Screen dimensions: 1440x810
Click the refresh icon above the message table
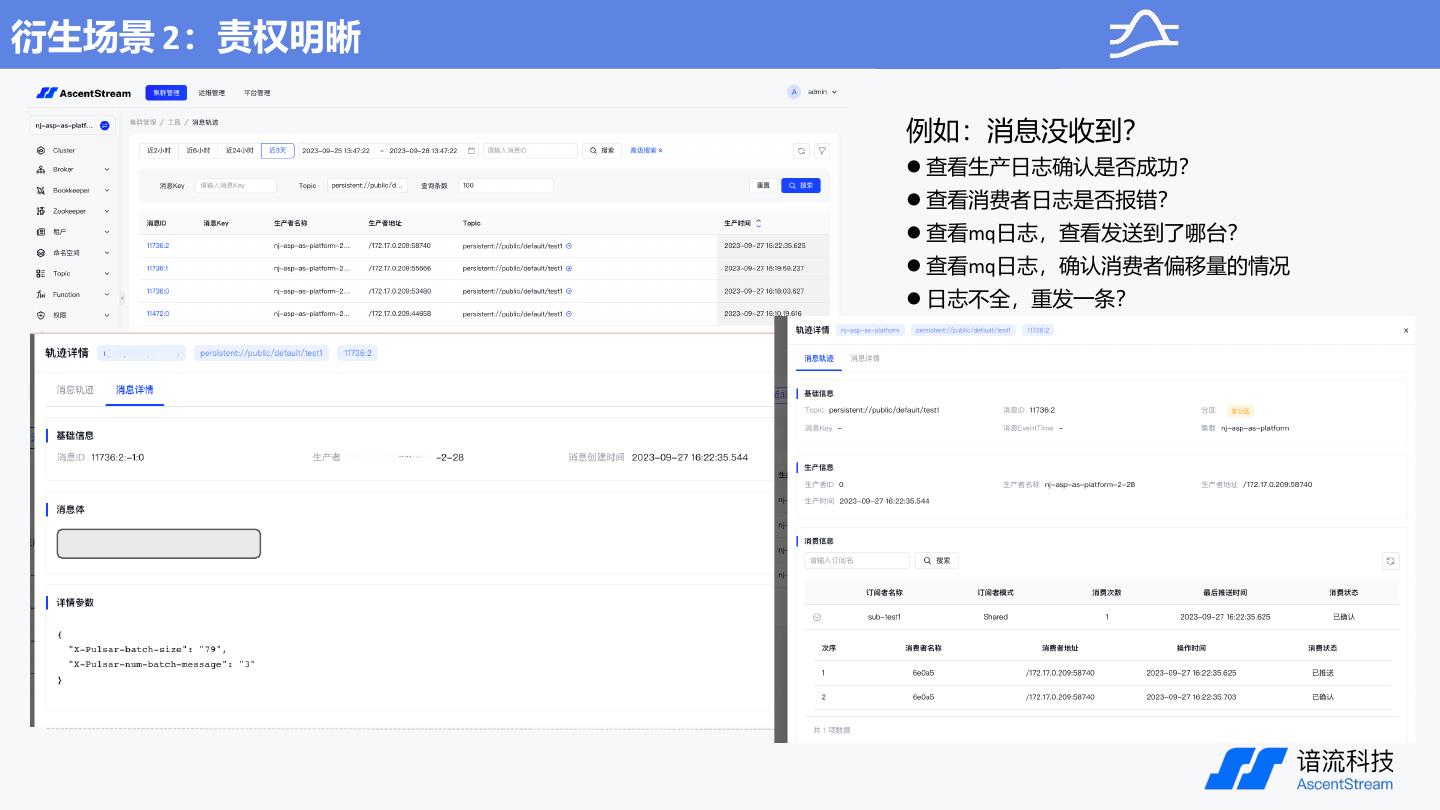click(801, 151)
